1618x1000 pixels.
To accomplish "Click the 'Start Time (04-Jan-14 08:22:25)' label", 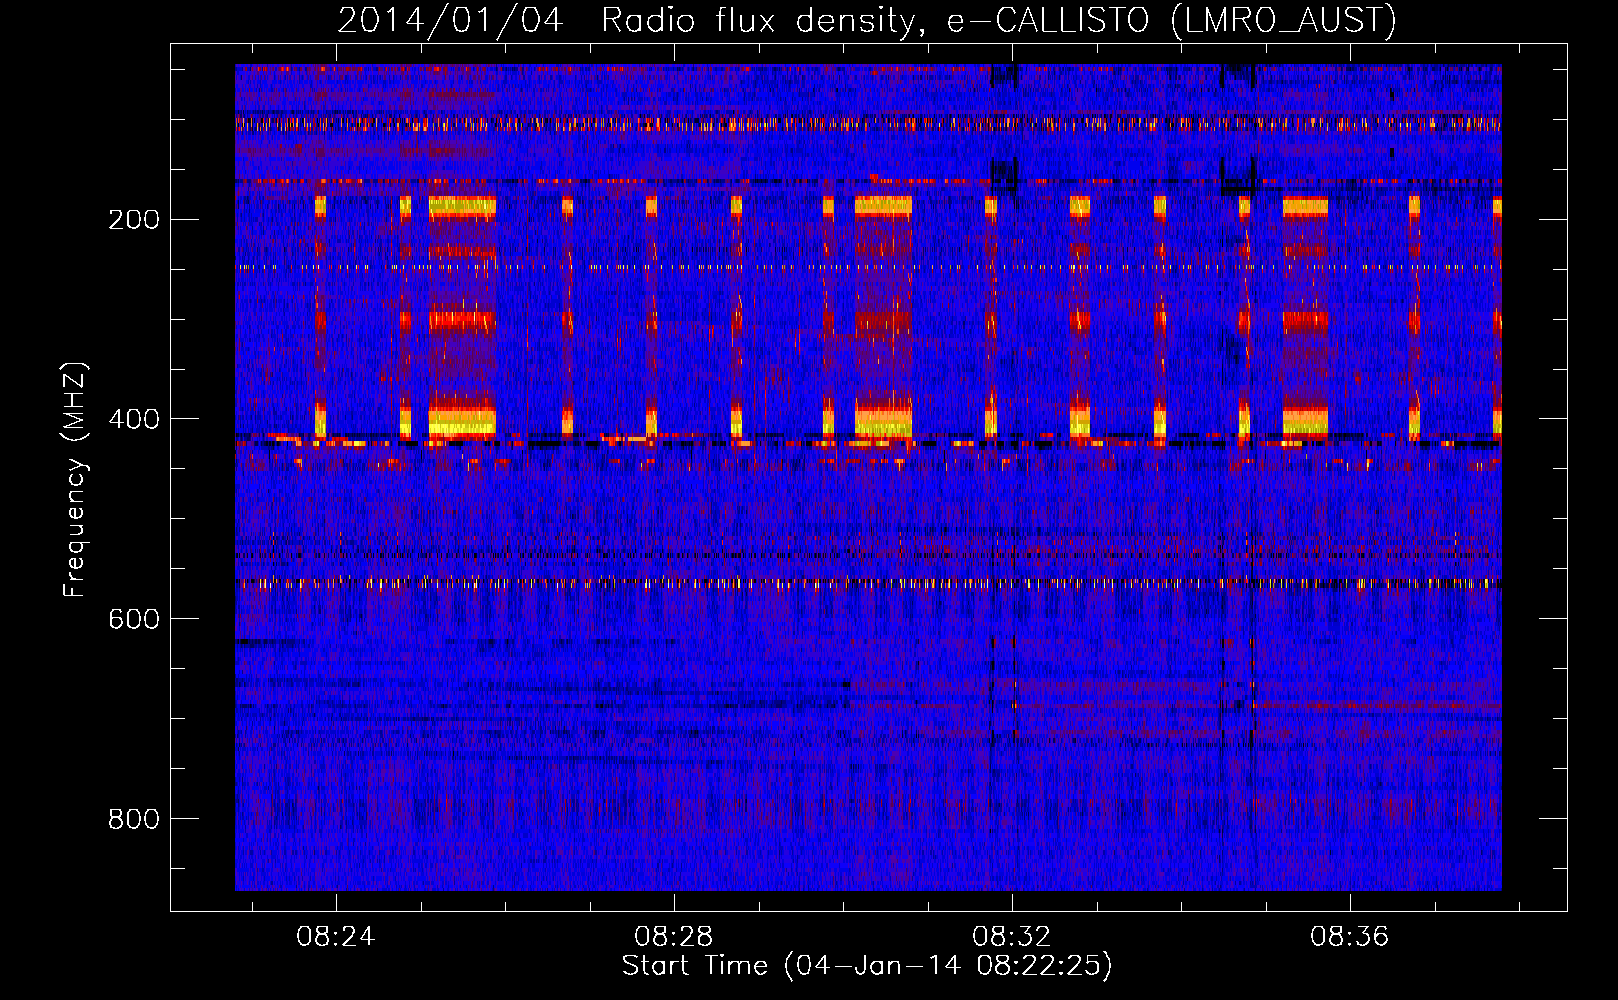I will 867,966.
